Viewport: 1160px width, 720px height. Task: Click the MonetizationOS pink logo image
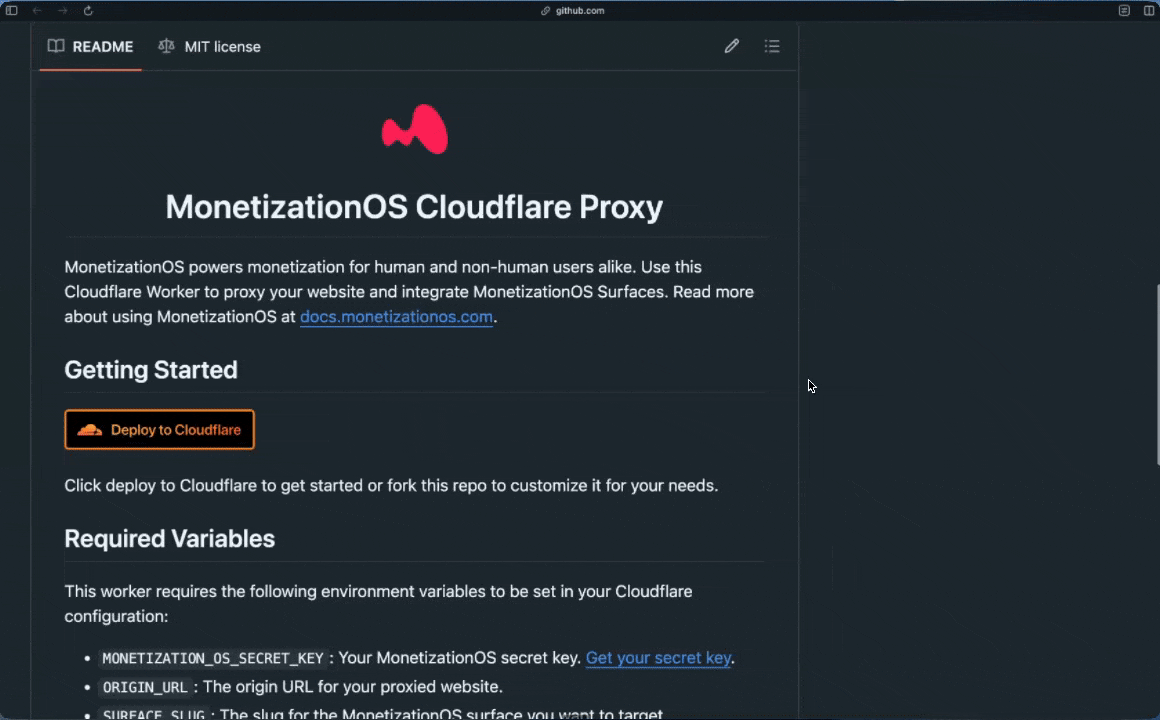pos(414,129)
